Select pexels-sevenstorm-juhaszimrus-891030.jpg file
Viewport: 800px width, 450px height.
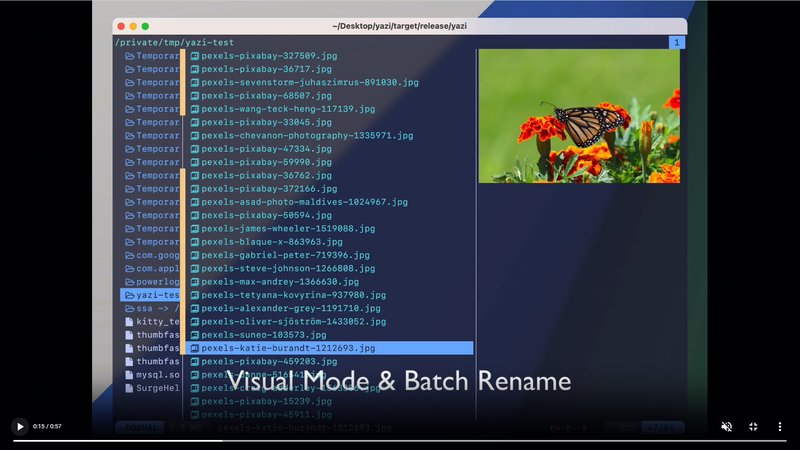click(x=309, y=82)
